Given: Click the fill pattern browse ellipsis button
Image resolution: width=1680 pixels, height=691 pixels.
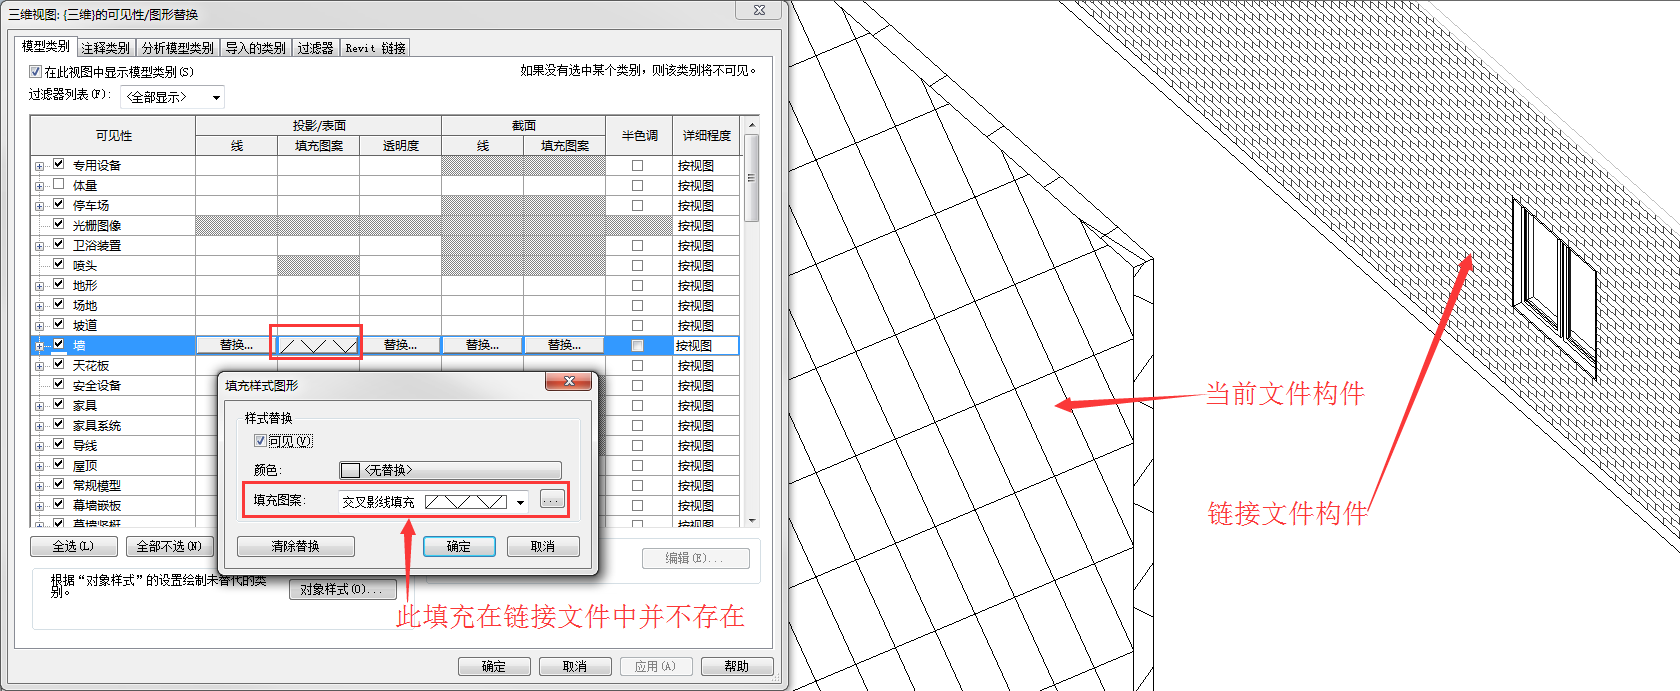Looking at the screenshot, I should coord(552,499).
